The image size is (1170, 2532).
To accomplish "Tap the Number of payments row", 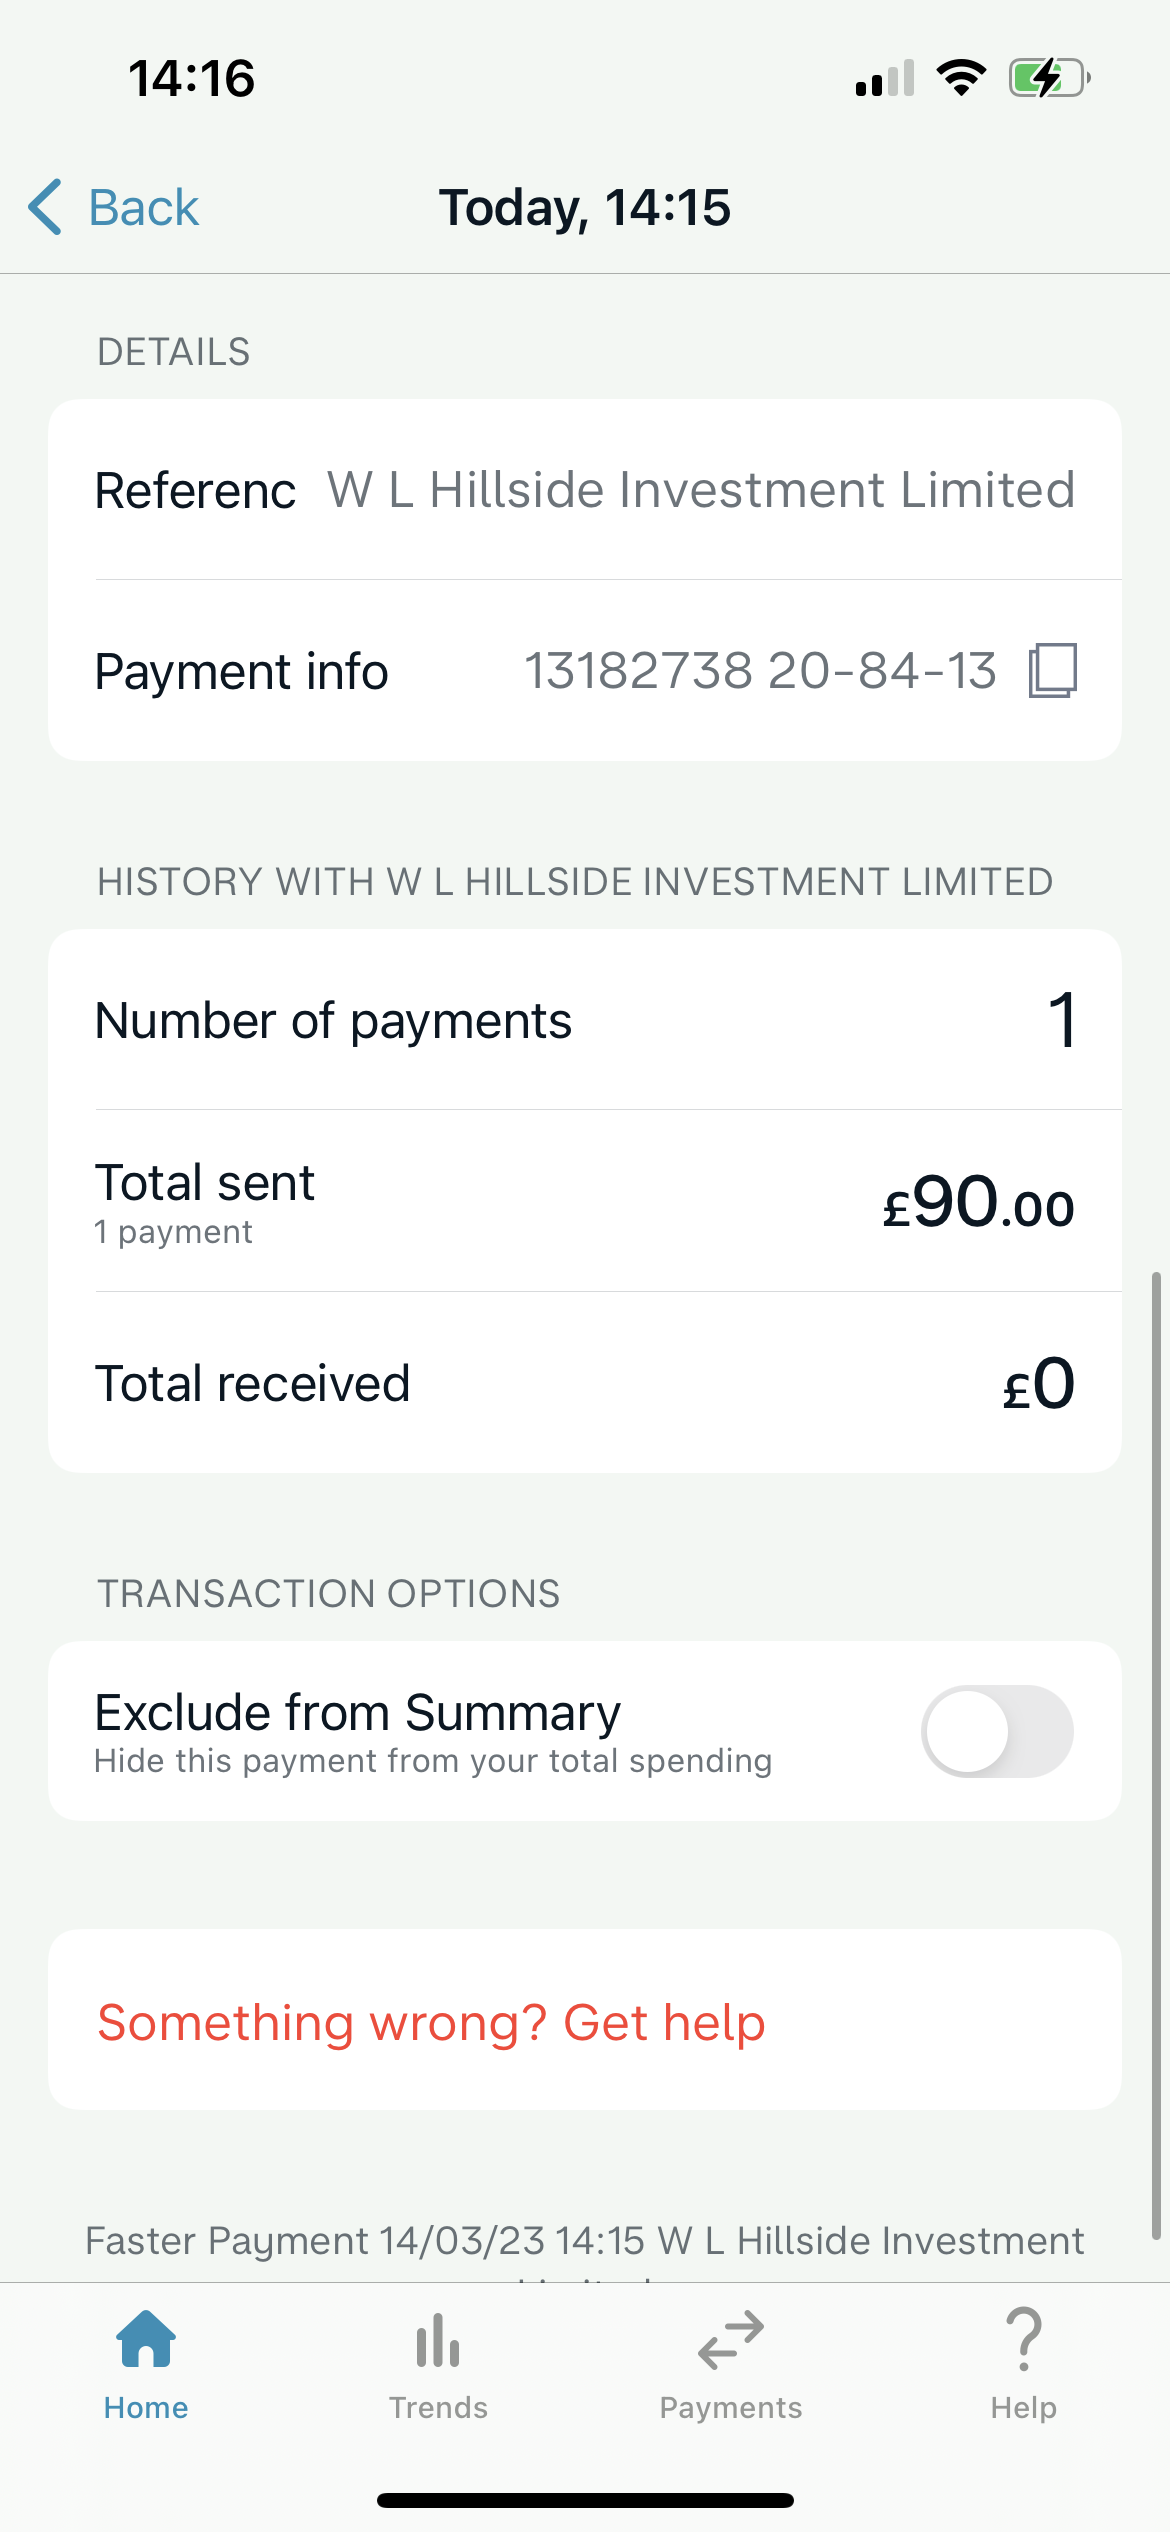I will click(x=585, y=1020).
